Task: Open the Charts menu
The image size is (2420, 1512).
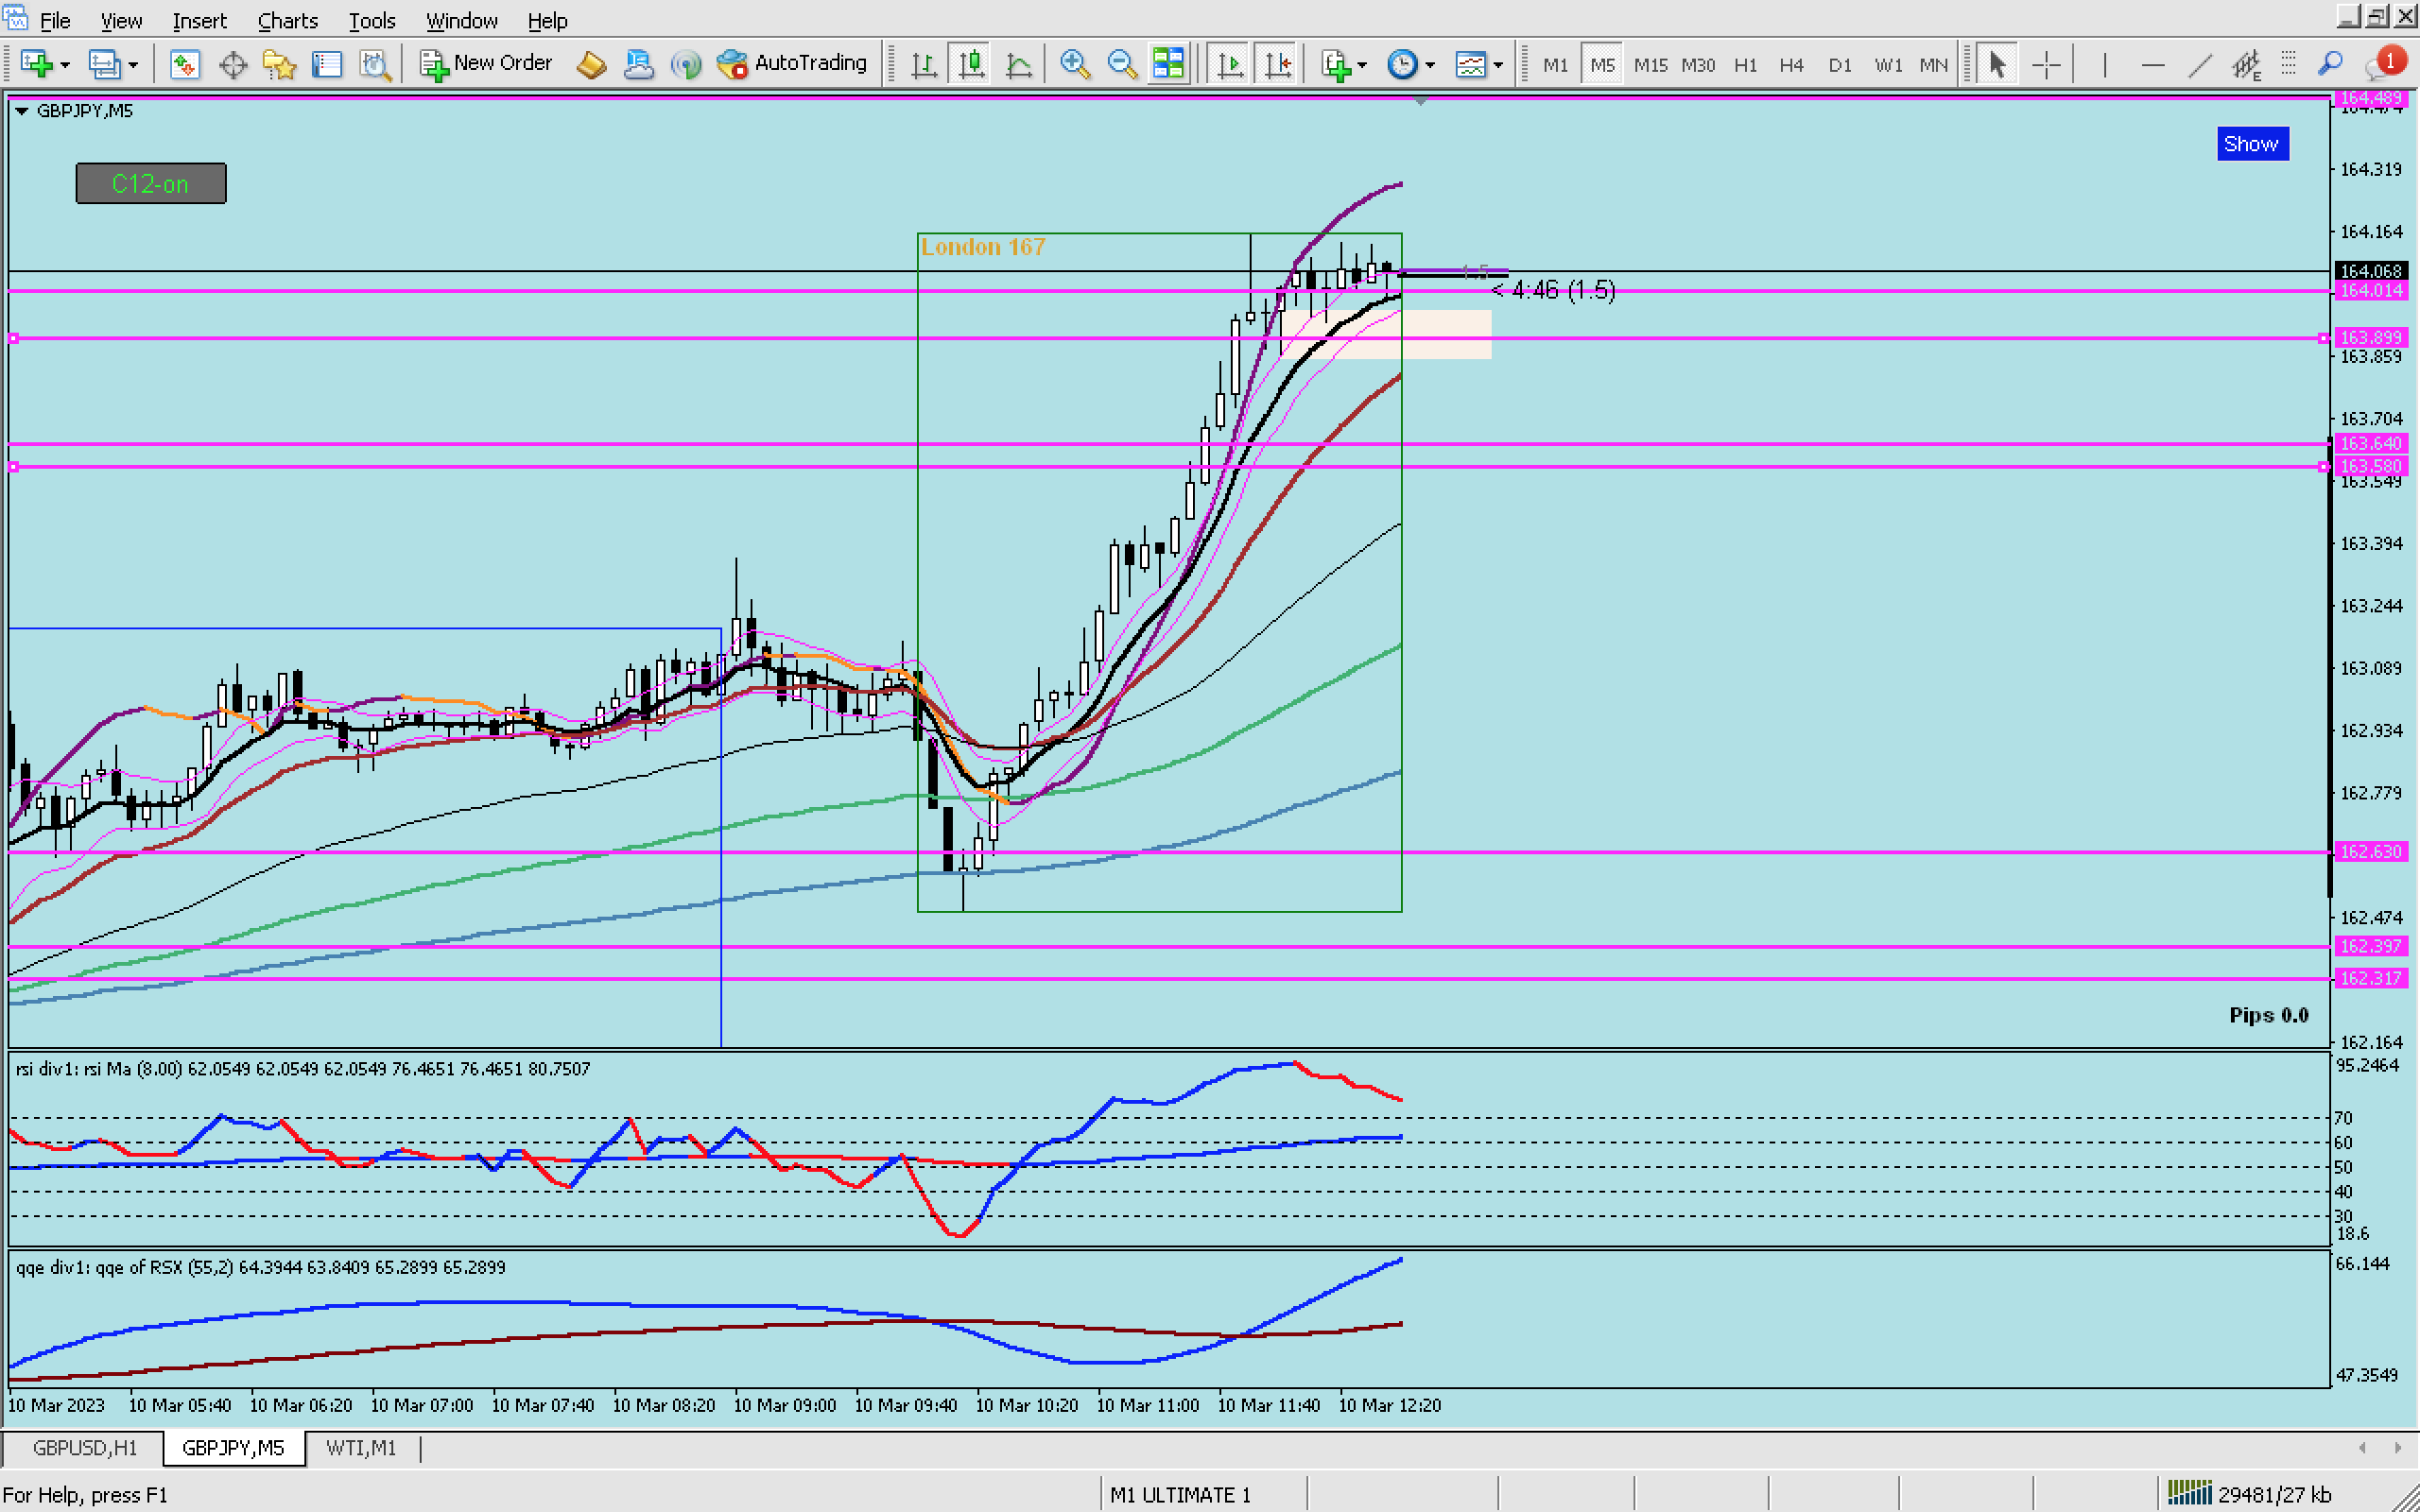Action: click(287, 20)
